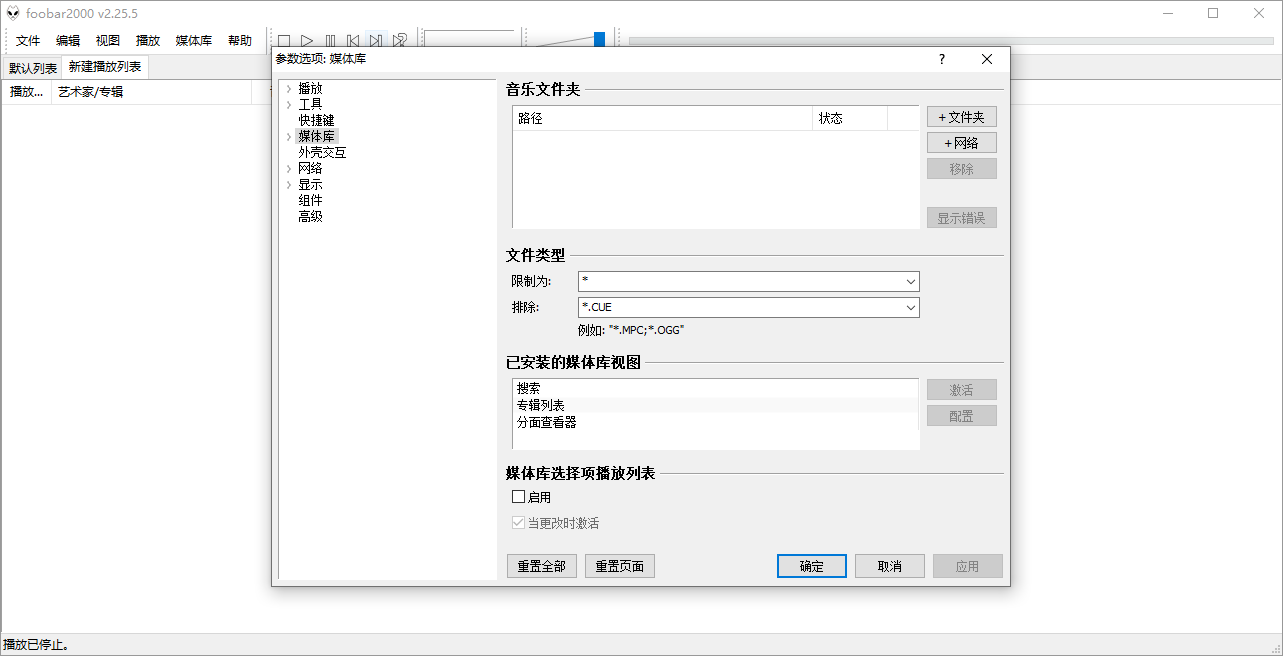Jump to next track icon
Image resolution: width=1283 pixels, height=656 pixels.
376,39
